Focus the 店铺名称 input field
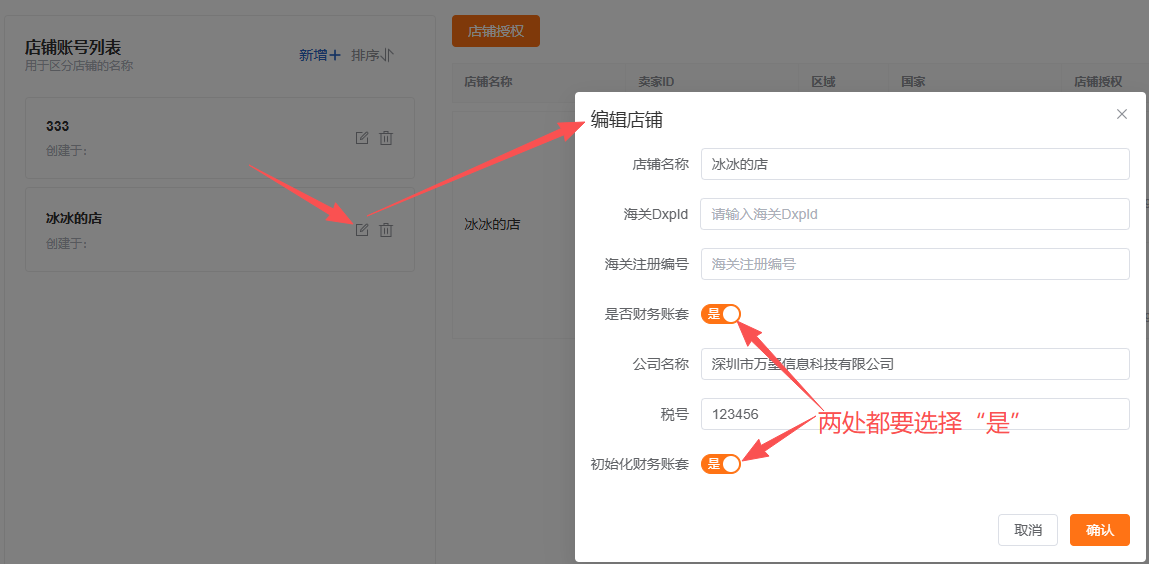The image size is (1149, 564). 914,164
